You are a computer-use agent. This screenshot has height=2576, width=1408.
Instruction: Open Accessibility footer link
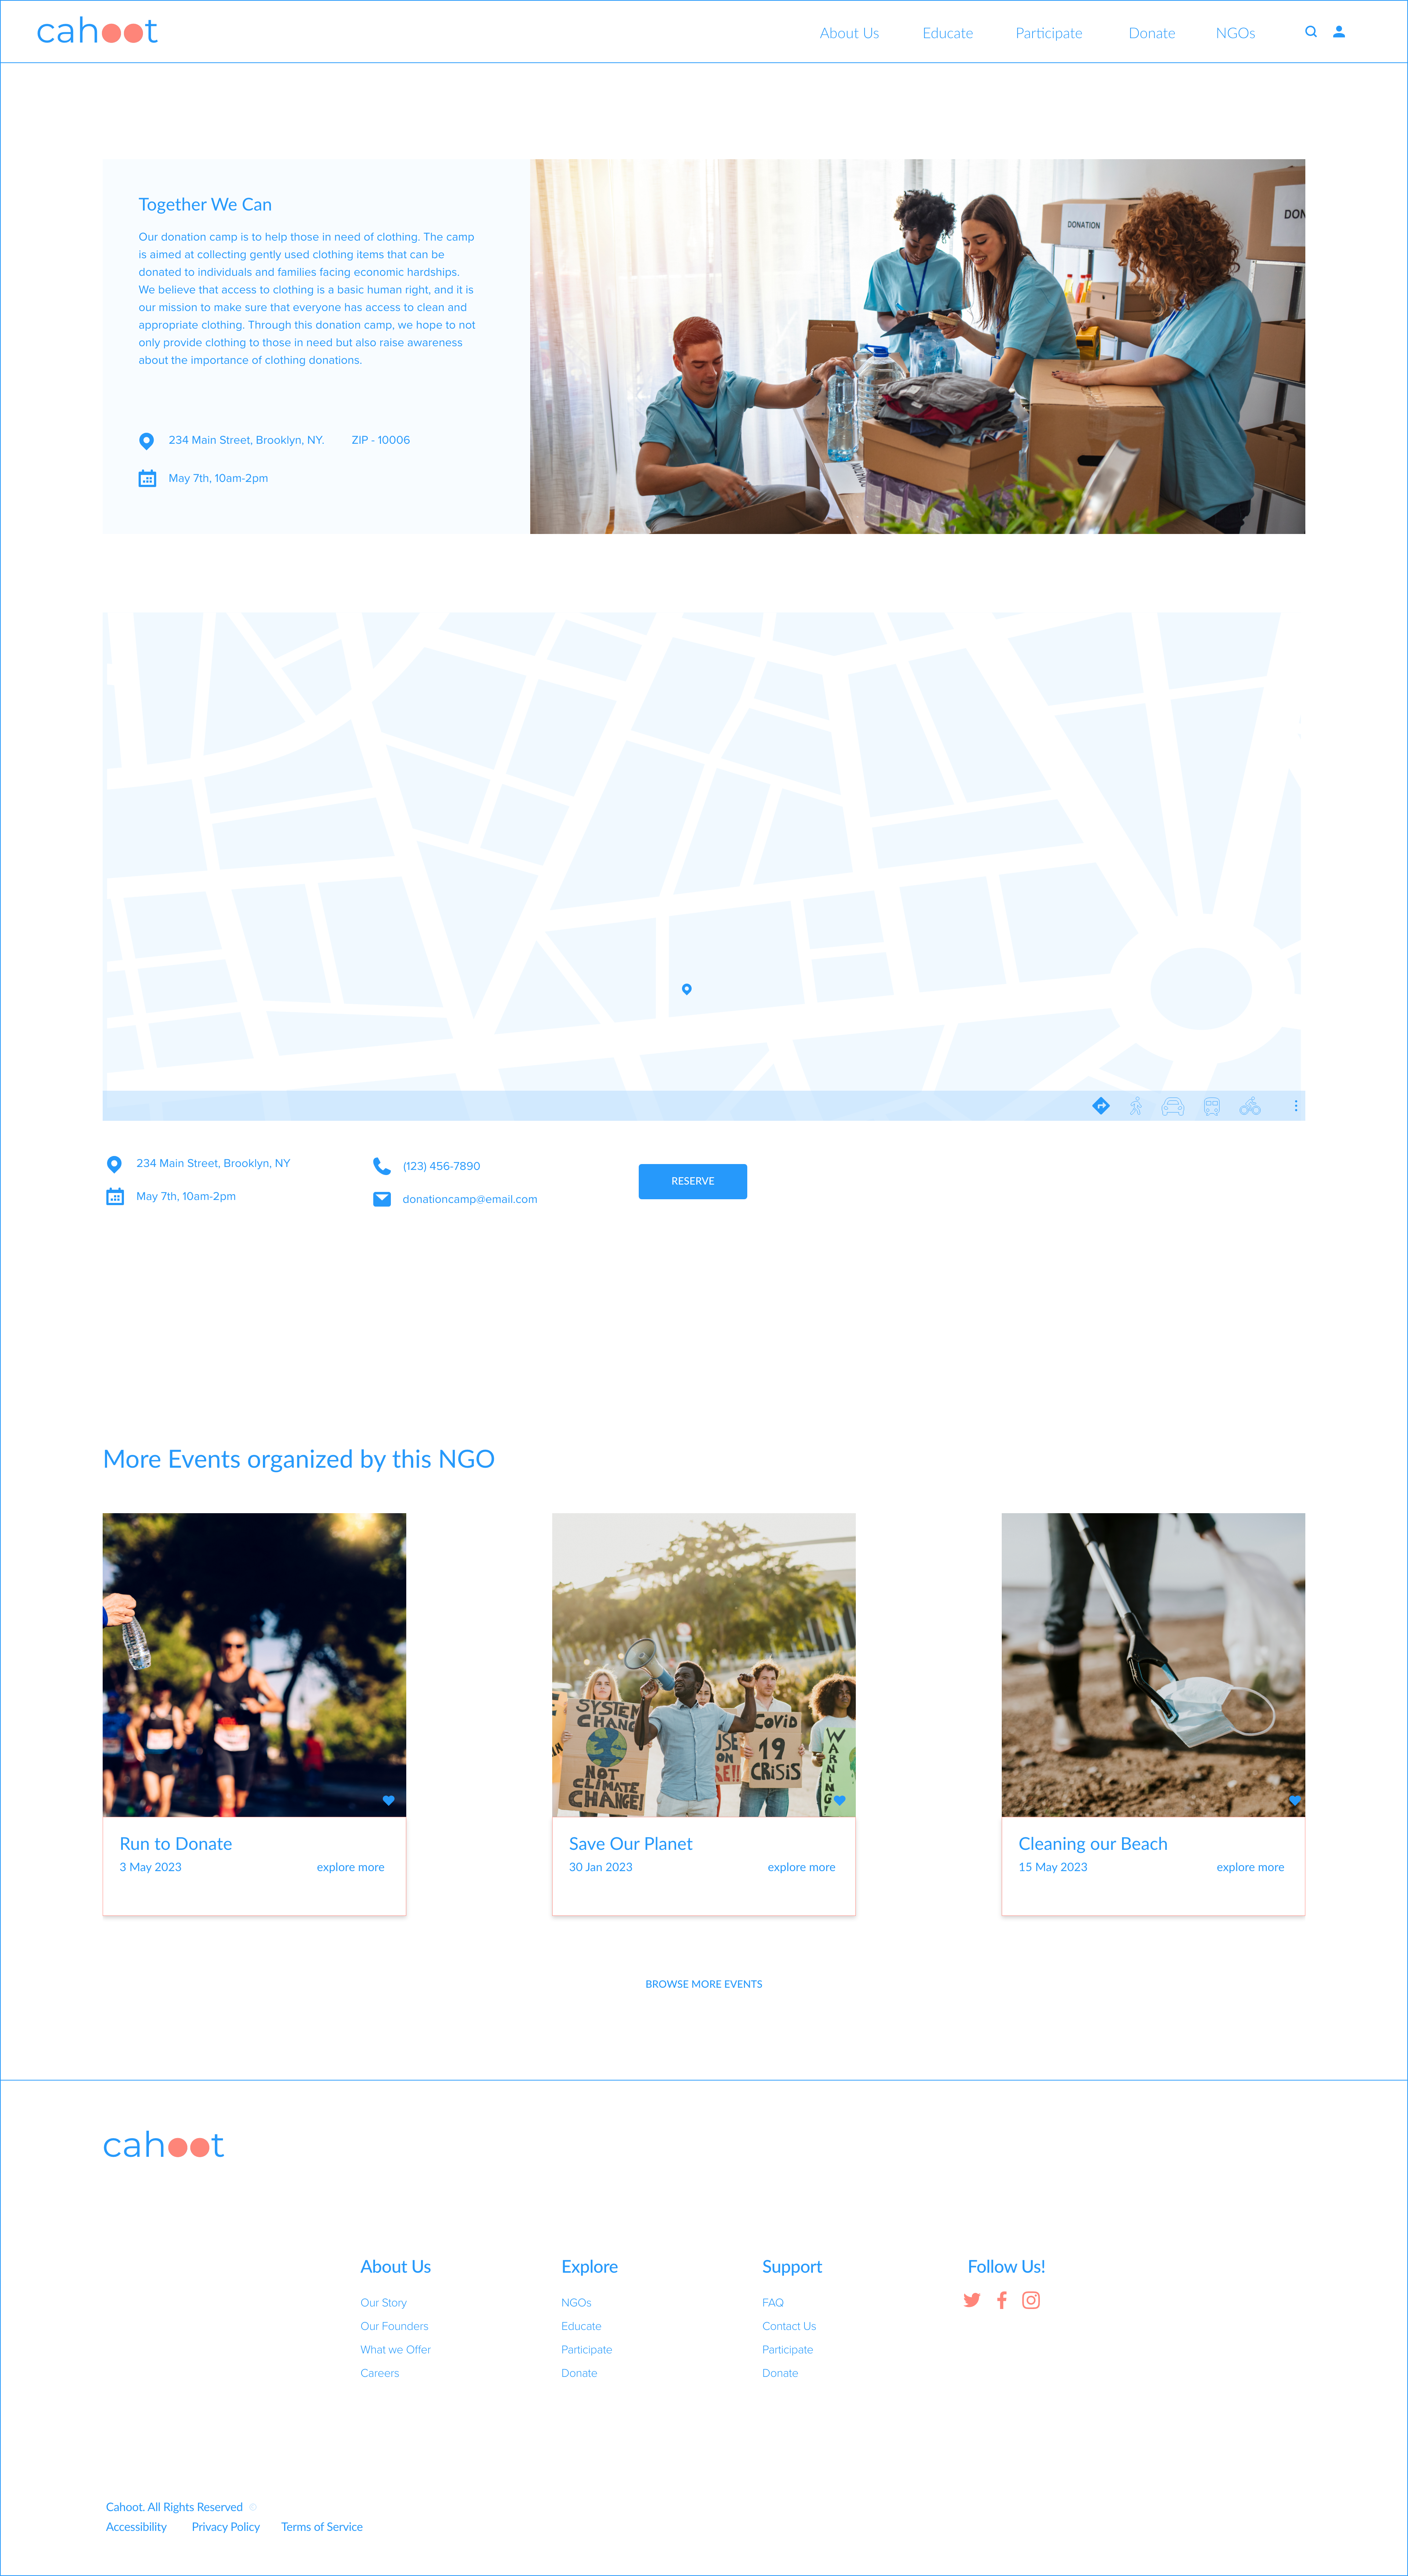pos(136,2527)
